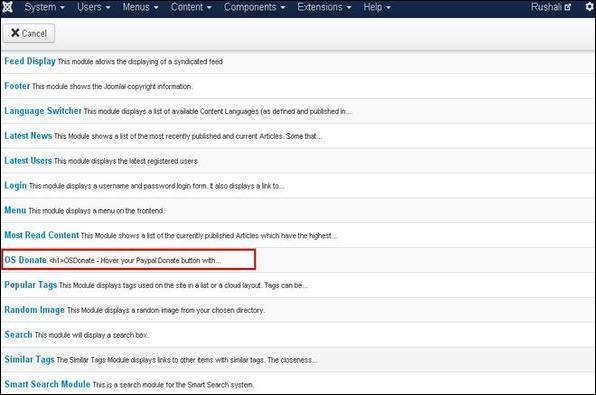Select the Footer module
This screenshot has height=395, width=596.
[x=17, y=86]
